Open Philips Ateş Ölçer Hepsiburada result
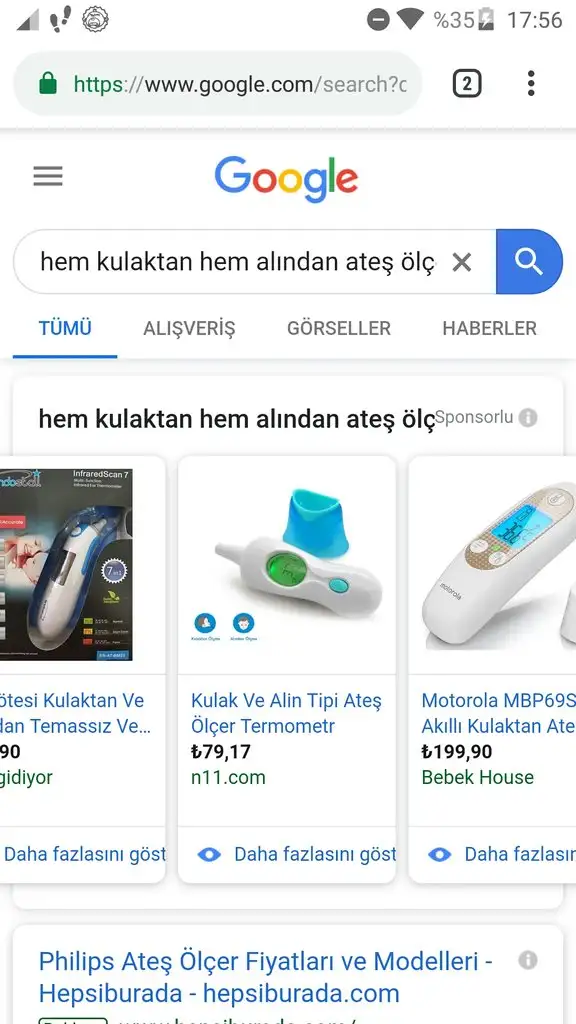 (265, 978)
